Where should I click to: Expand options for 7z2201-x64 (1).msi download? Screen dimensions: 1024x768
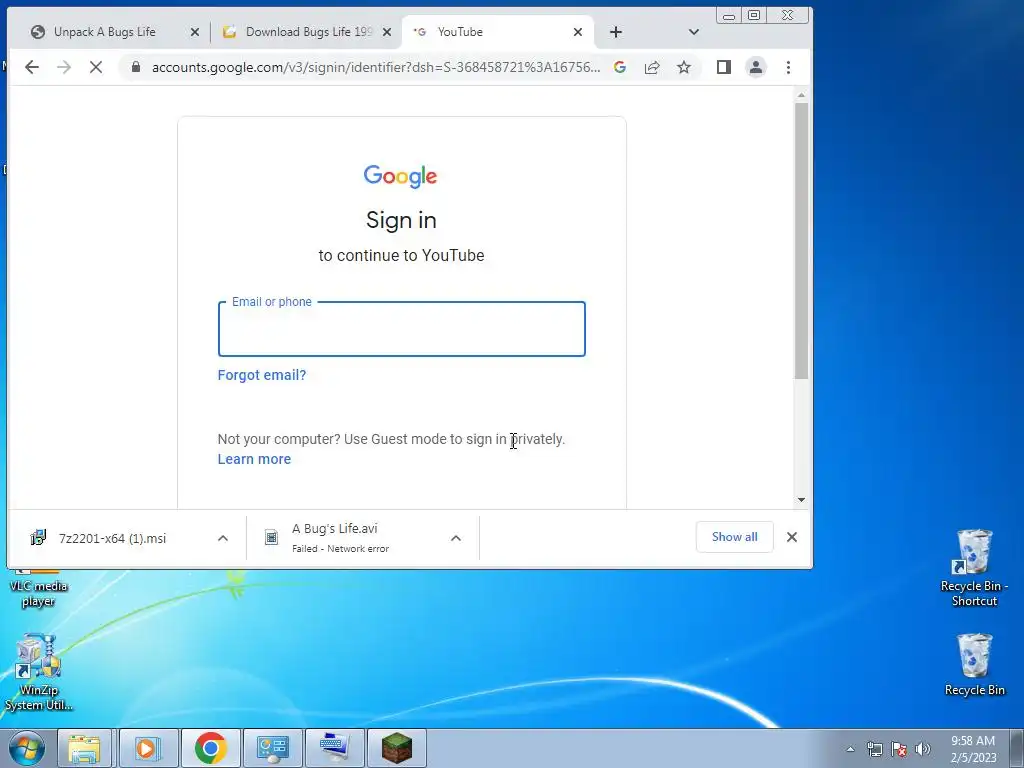(223, 538)
